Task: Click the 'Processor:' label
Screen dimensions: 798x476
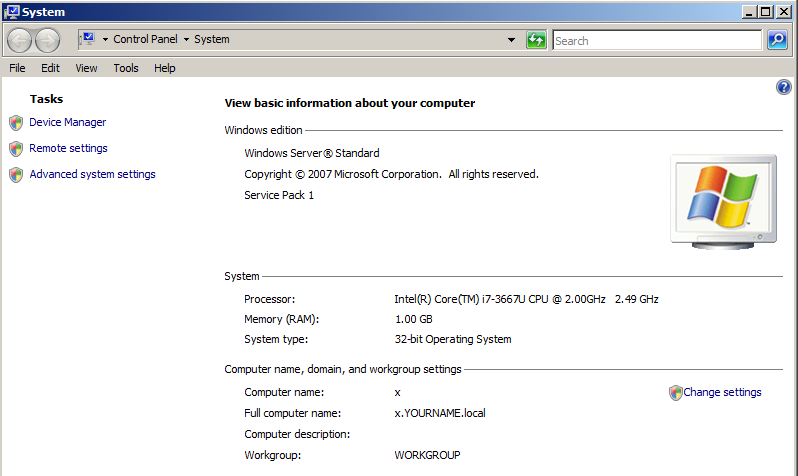Action: click(270, 299)
